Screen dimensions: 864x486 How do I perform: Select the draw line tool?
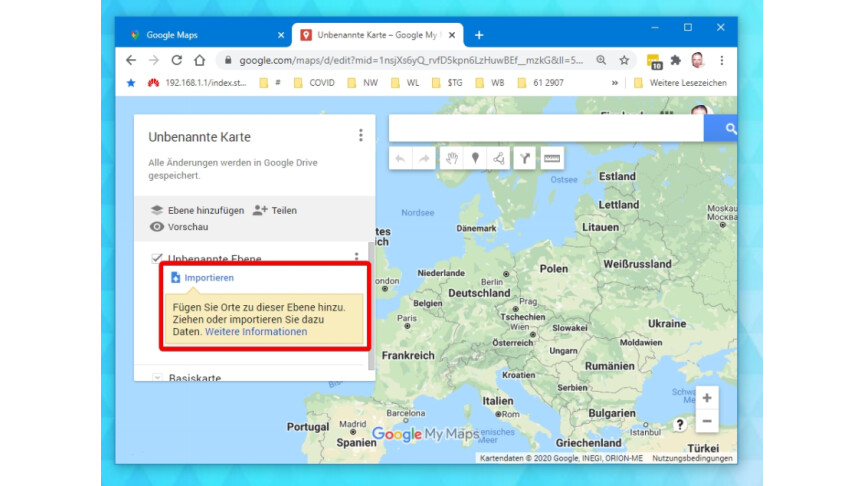coord(499,159)
